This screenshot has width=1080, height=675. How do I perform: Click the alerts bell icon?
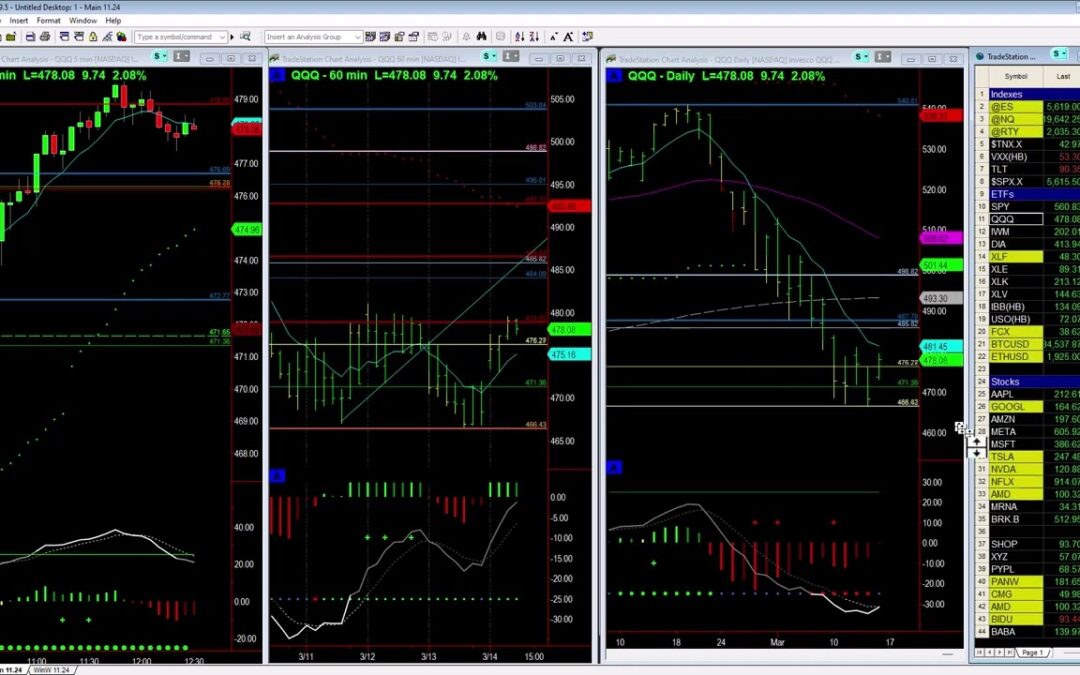click(x=466, y=35)
